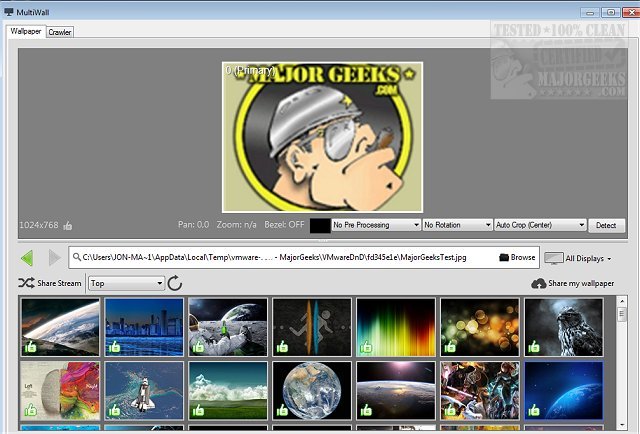This screenshot has width=640, height=434.
Task: Click the cloud upload icon
Action: (x=538, y=283)
